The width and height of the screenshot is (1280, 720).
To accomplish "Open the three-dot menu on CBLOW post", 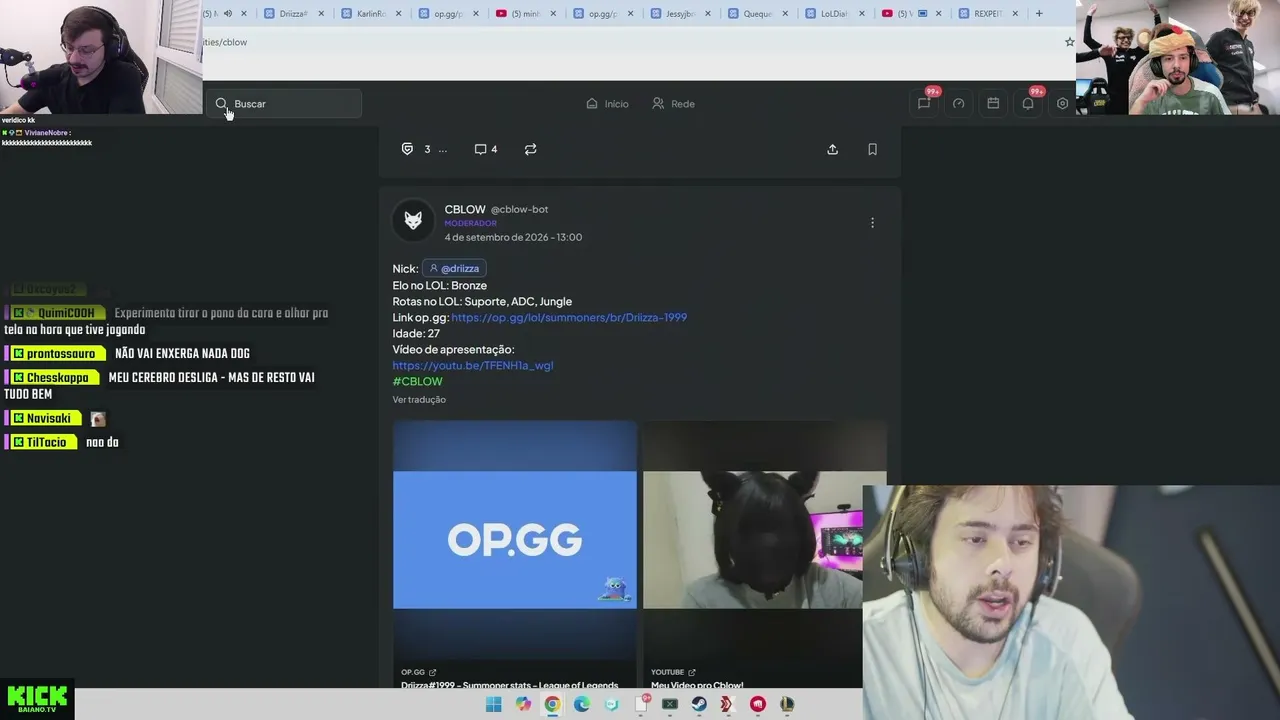I will 872,223.
